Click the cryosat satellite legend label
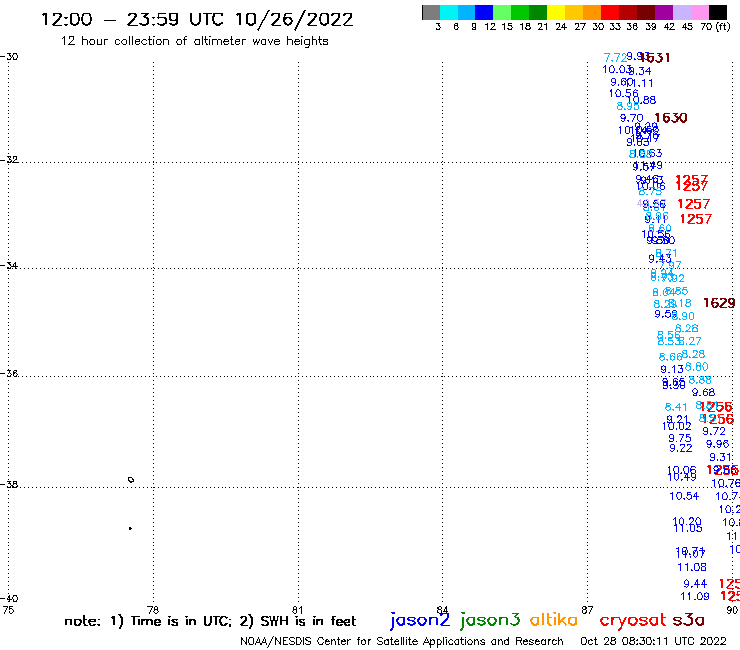Screen dimensions: 740x650 pos(633,620)
